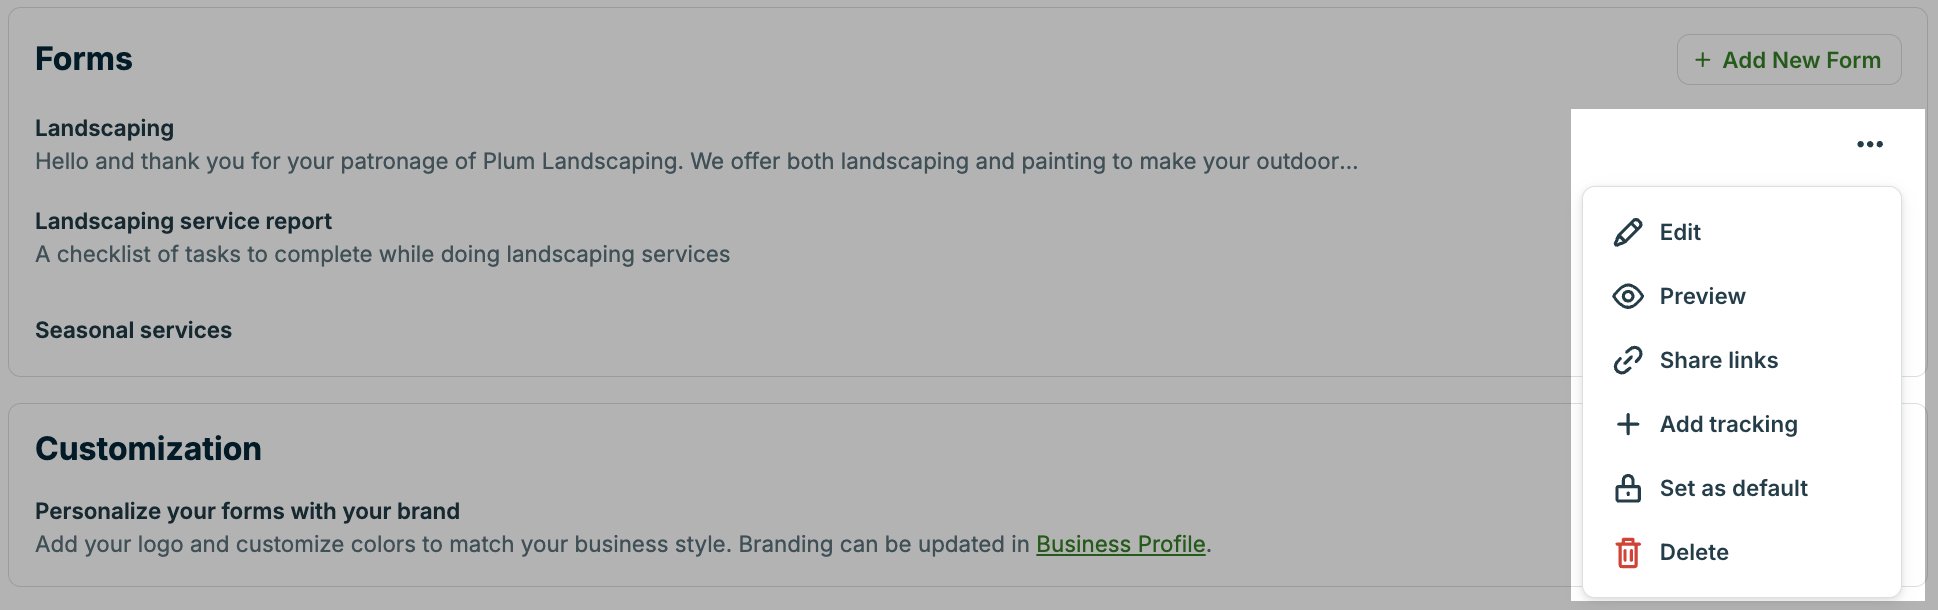Image resolution: width=1938 pixels, height=610 pixels.
Task: Select the Edit menu option
Action: point(1680,232)
